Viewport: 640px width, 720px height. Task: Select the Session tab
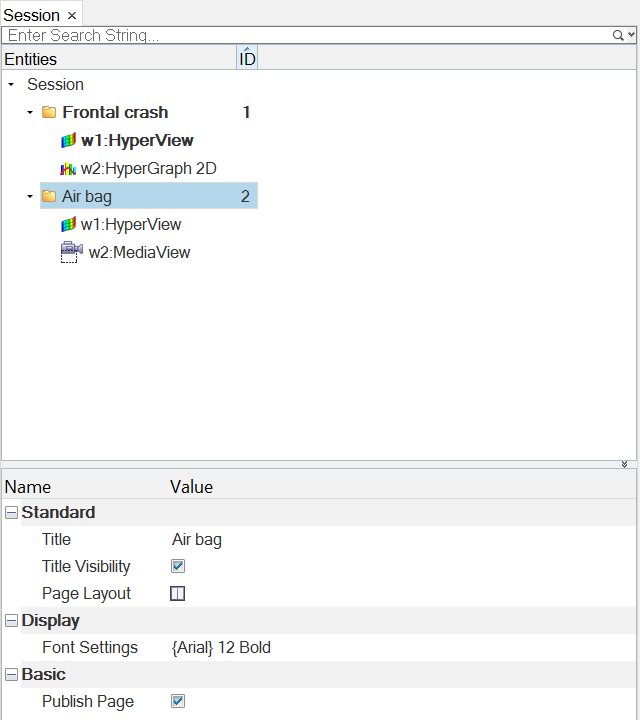(x=32, y=15)
